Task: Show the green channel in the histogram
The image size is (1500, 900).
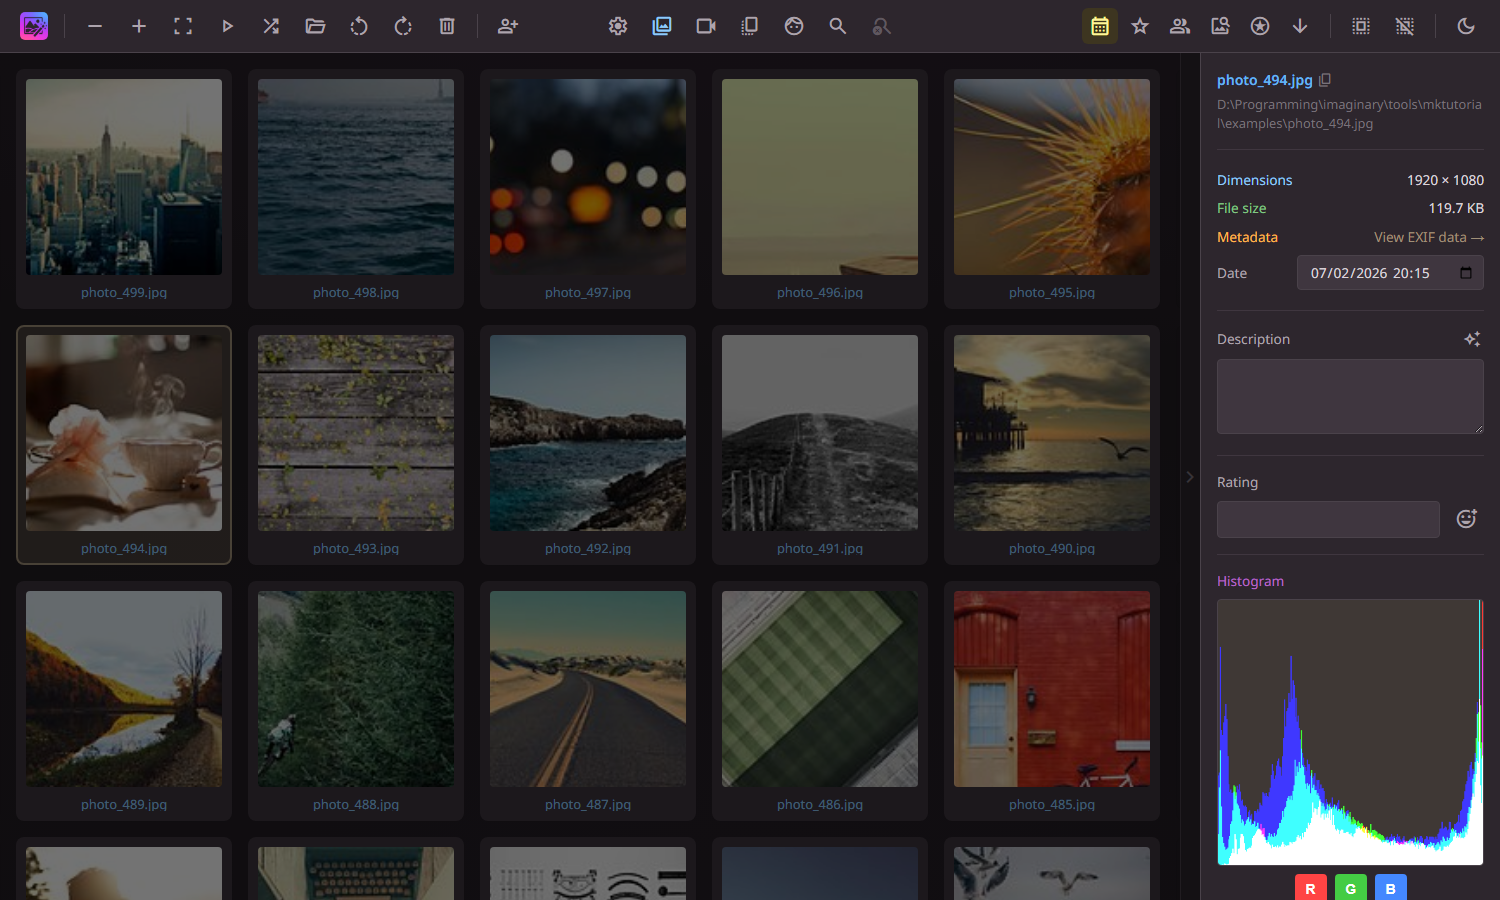Action: click(x=1350, y=887)
